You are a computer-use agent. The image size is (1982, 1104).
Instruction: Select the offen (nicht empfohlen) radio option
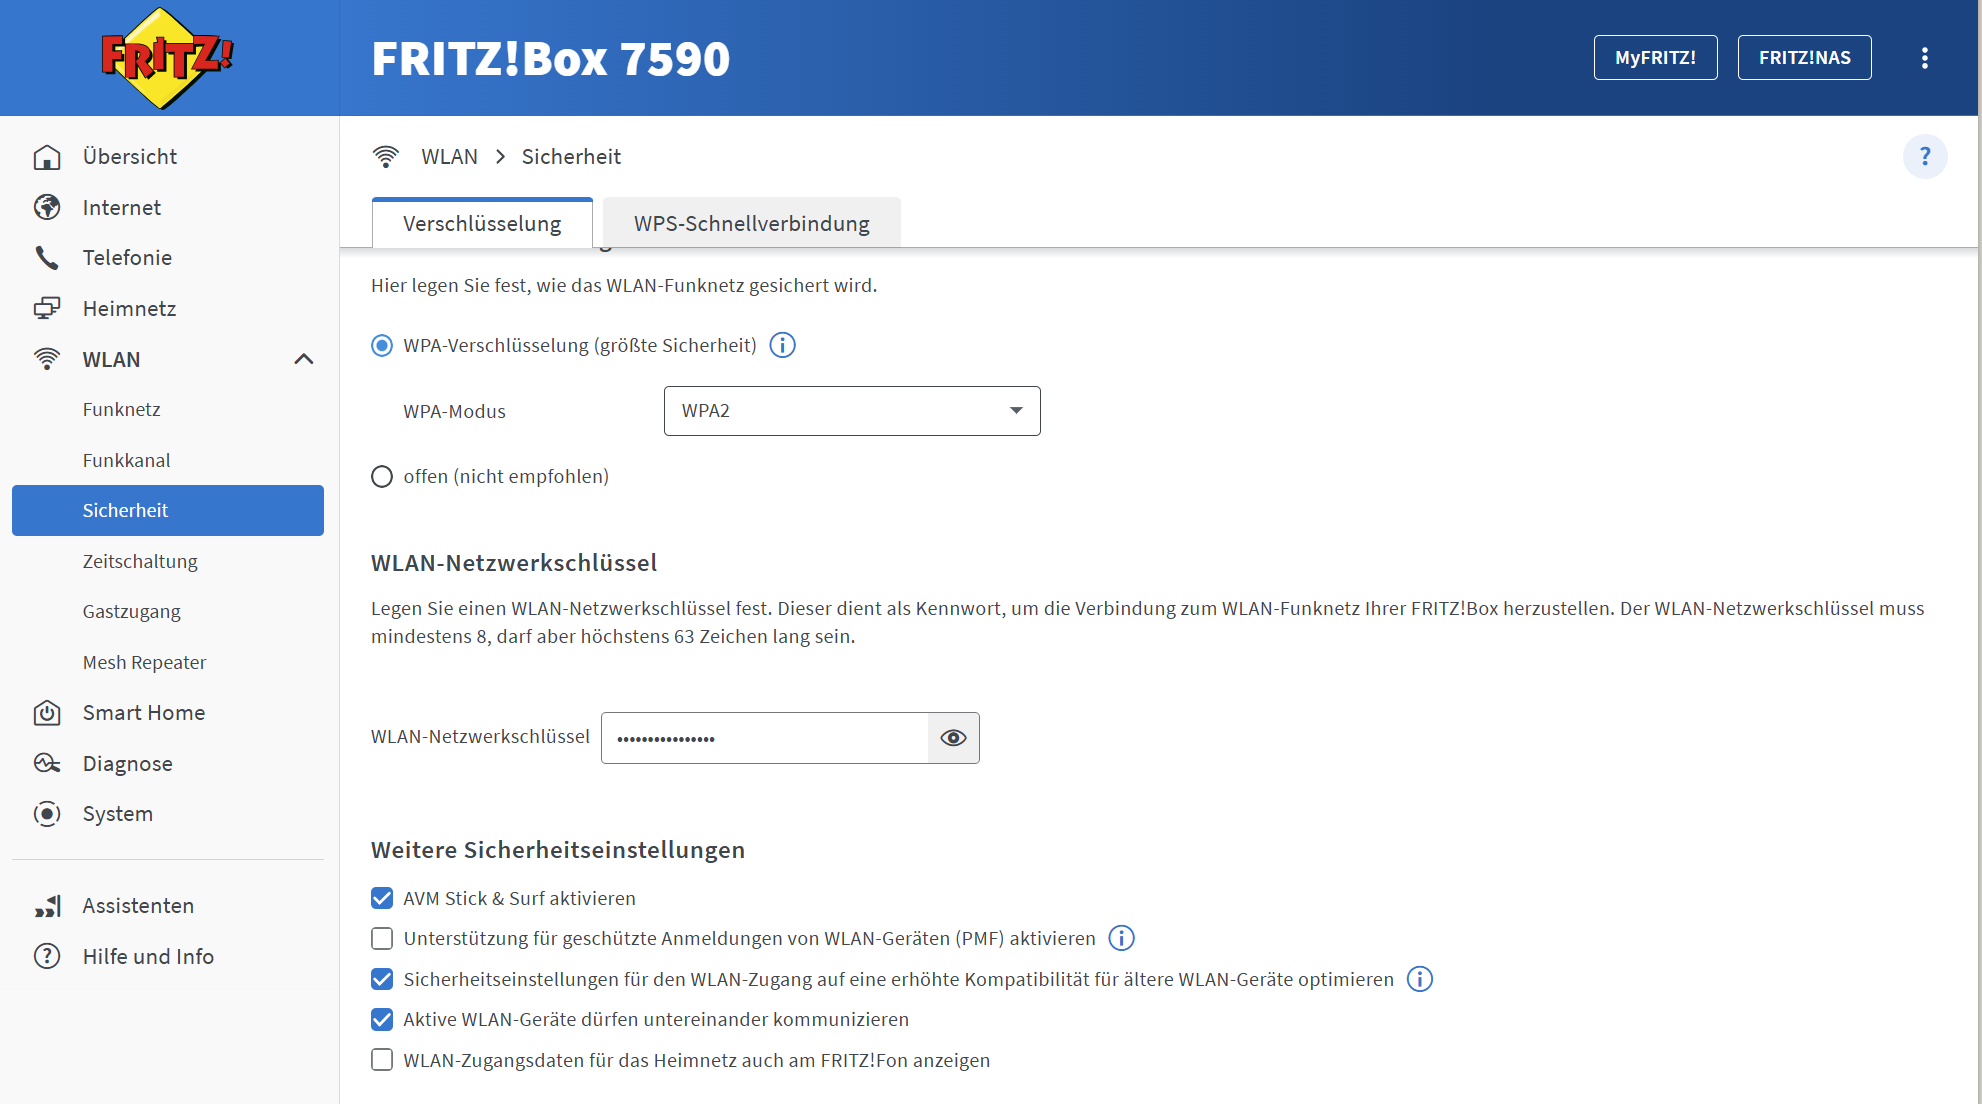pyautogui.click(x=382, y=477)
